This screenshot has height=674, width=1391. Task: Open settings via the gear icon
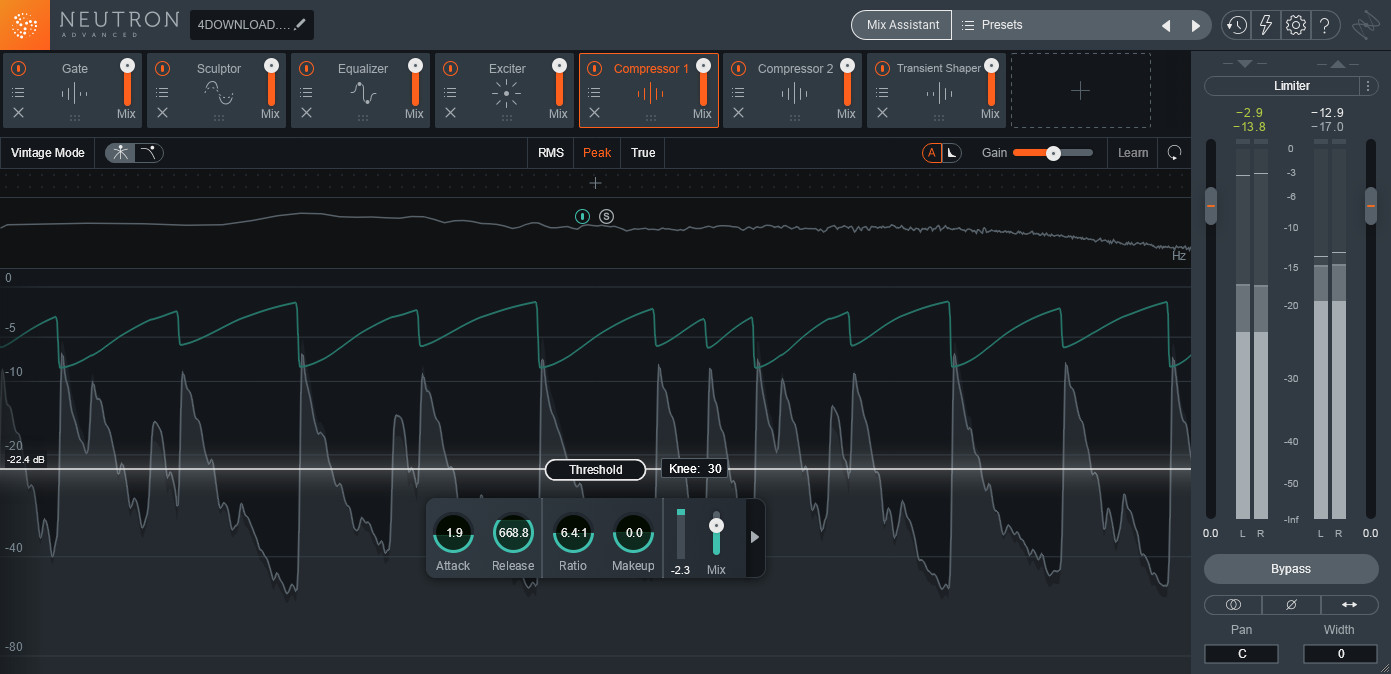[x=1296, y=25]
